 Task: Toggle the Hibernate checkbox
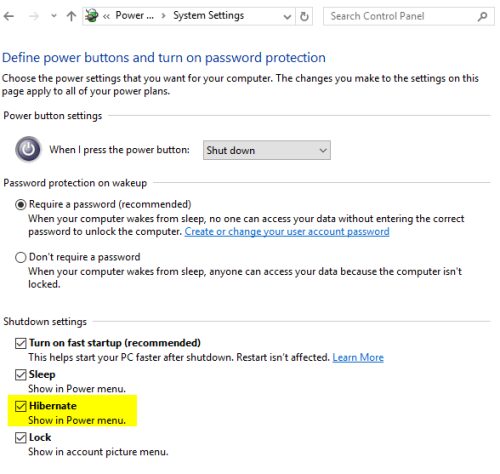point(21,406)
